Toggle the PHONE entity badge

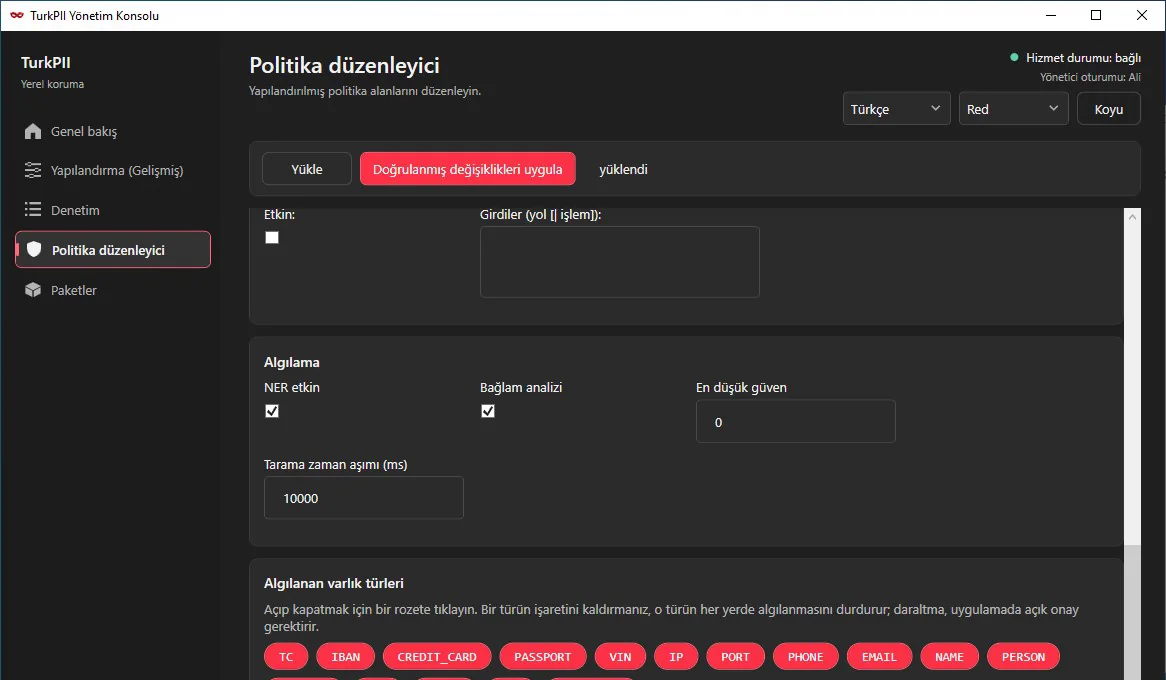point(806,657)
